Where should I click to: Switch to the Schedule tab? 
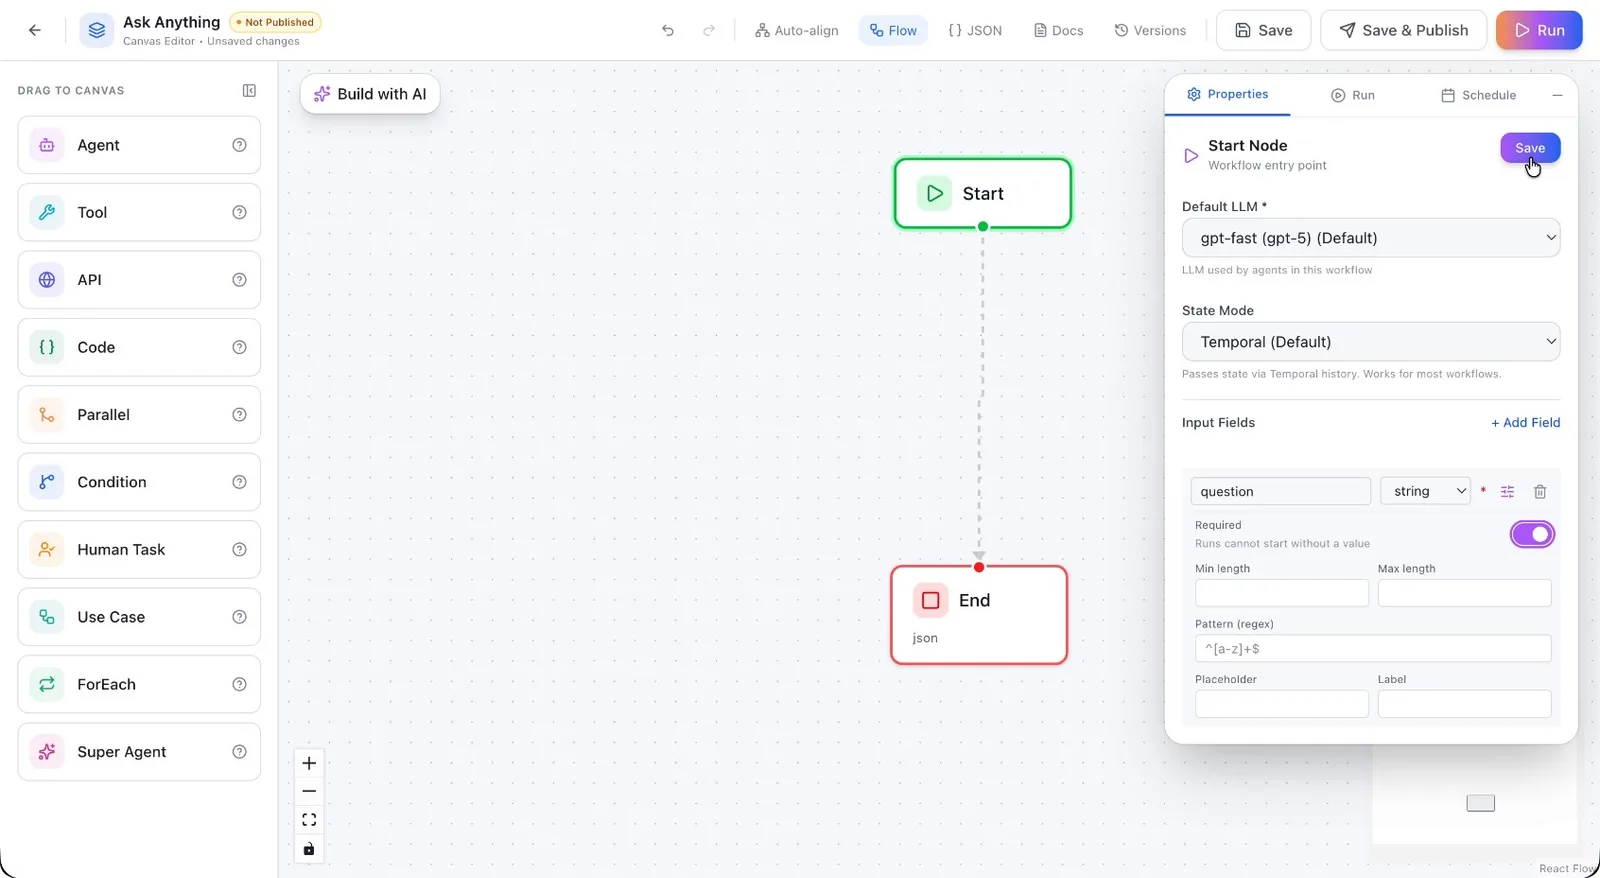[x=1478, y=95]
